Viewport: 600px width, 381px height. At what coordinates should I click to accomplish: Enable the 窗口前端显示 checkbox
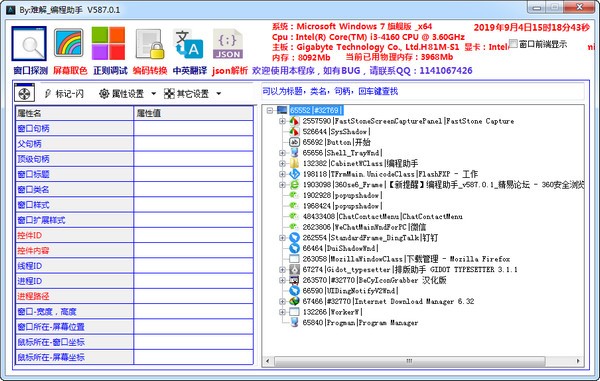(x=513, y=44)
